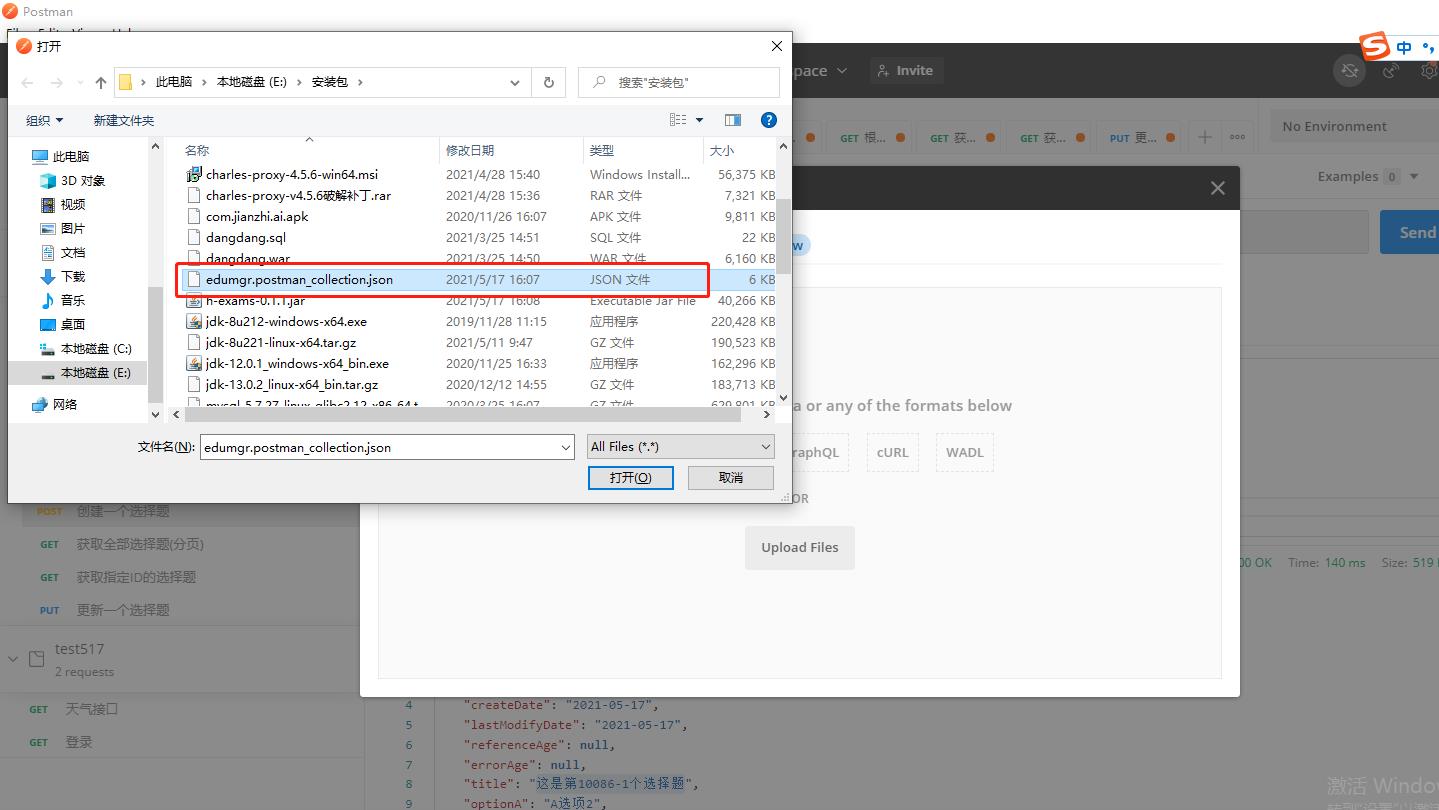Open tab options three-dots menu

(x=1237, y=137)
